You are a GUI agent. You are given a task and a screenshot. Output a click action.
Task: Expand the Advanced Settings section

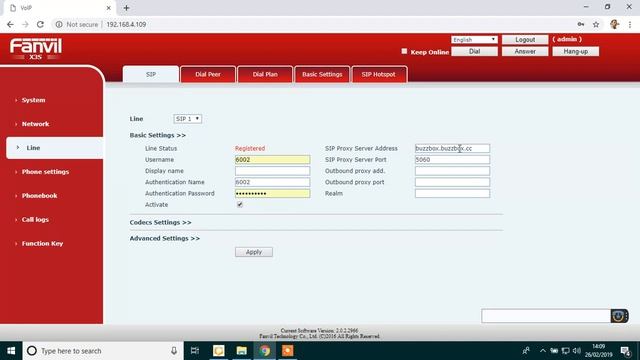tap(164, 238)
